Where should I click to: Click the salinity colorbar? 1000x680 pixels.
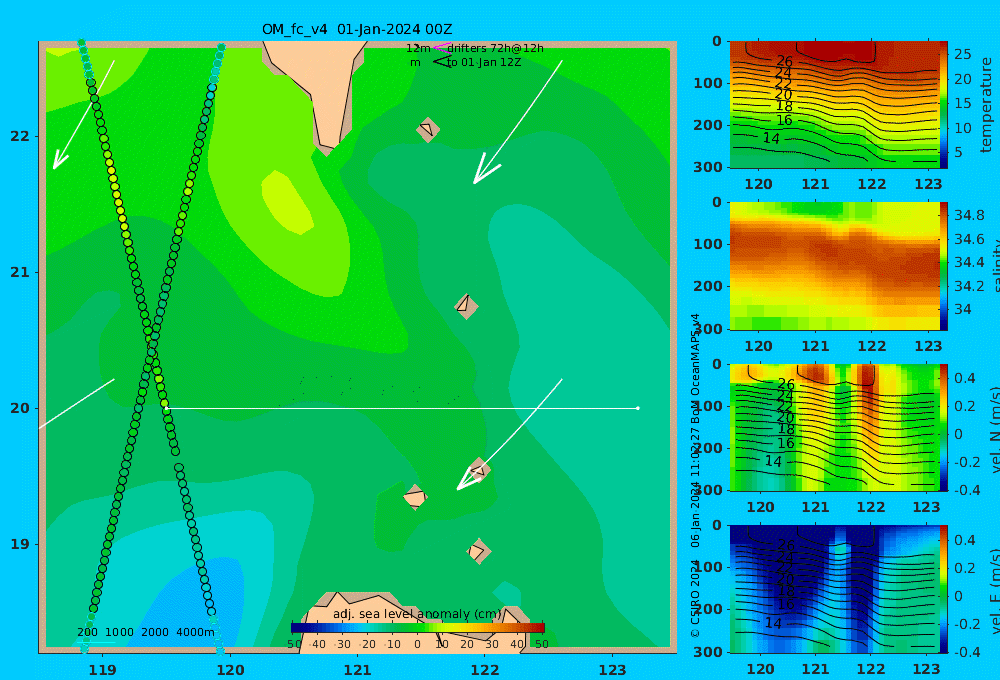[943, 266]
